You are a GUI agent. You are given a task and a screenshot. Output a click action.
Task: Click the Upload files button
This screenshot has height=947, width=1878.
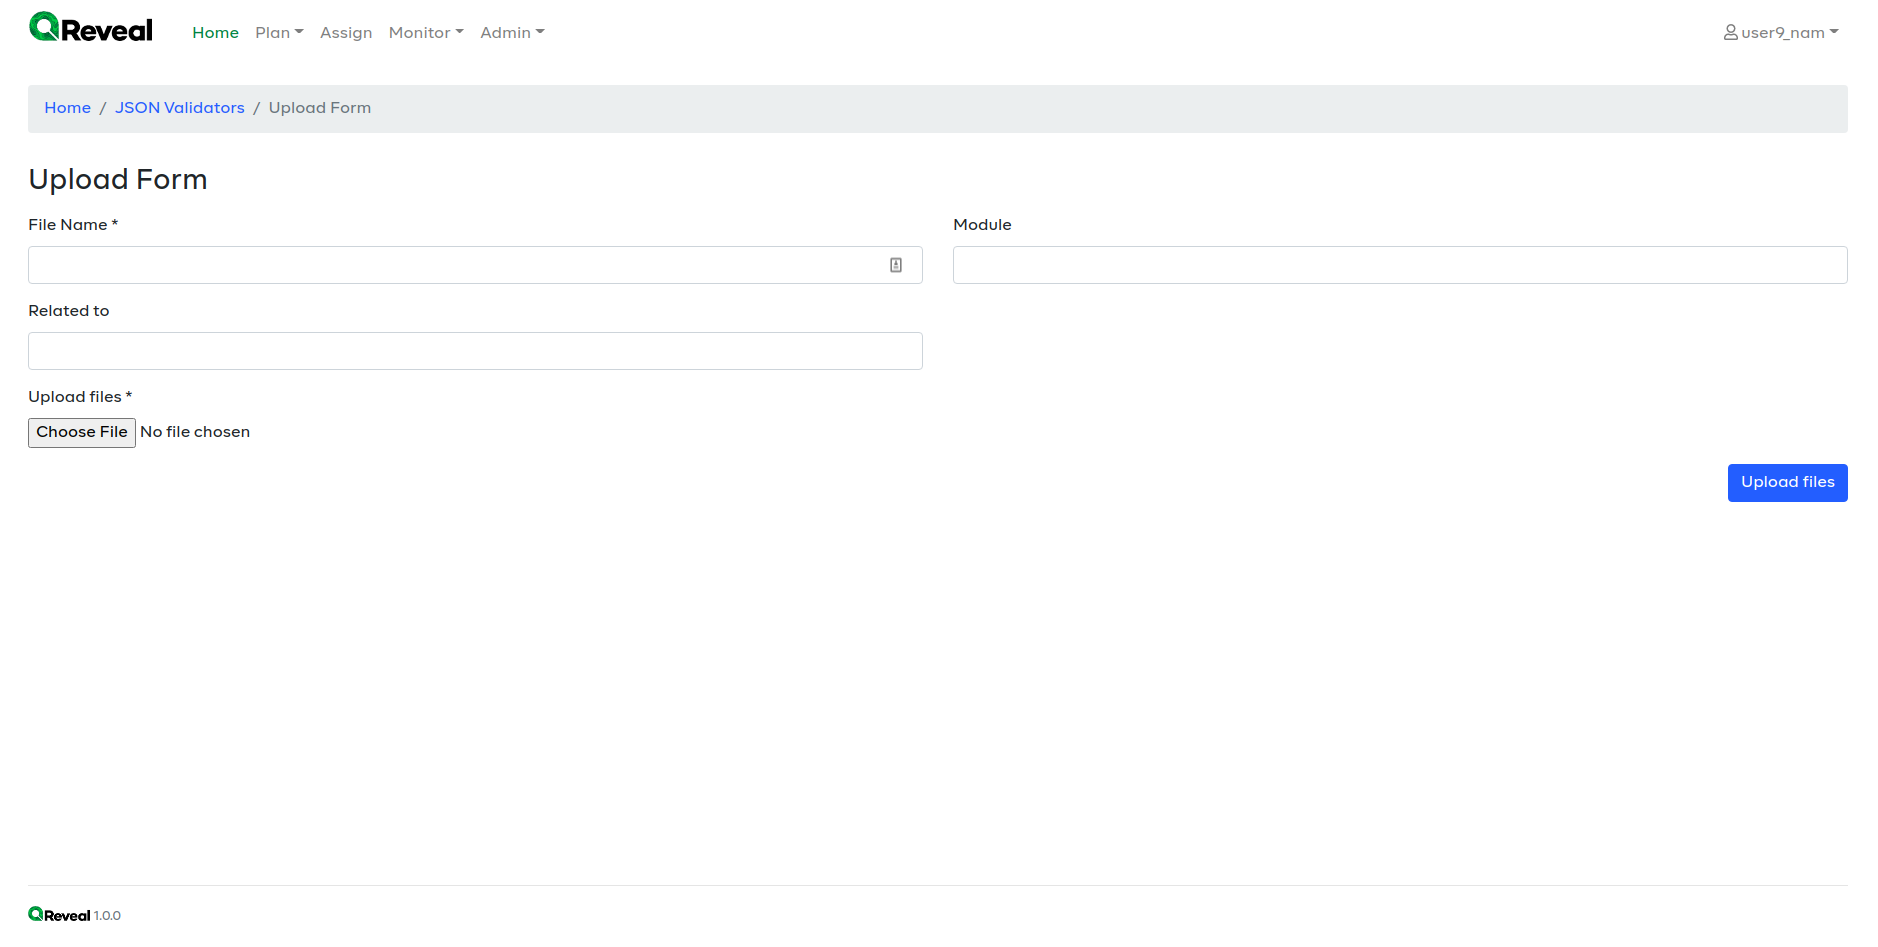pos(1787,482)
